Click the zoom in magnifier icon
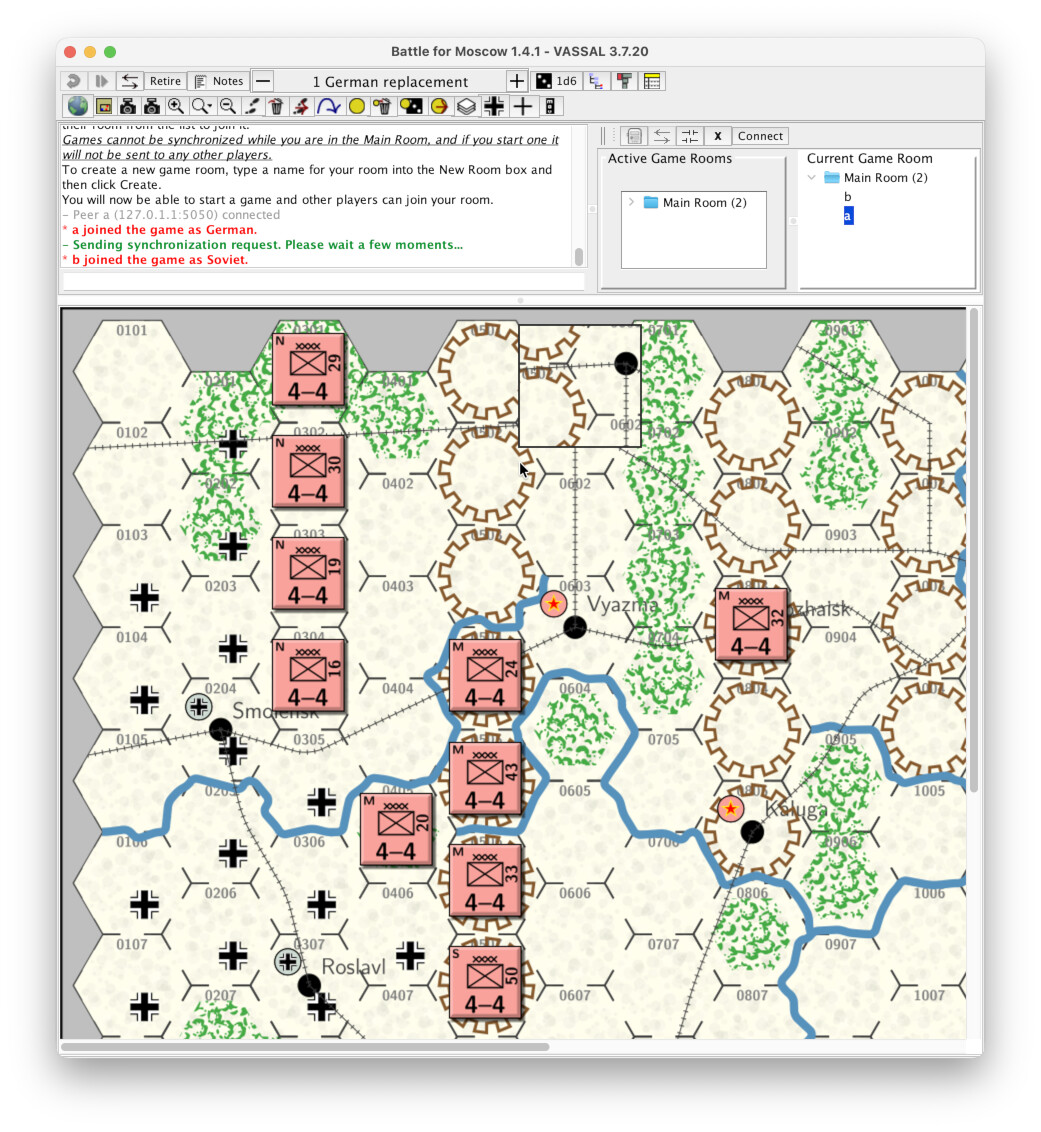Screen dimensions: 1041x1132 [176, 106]
